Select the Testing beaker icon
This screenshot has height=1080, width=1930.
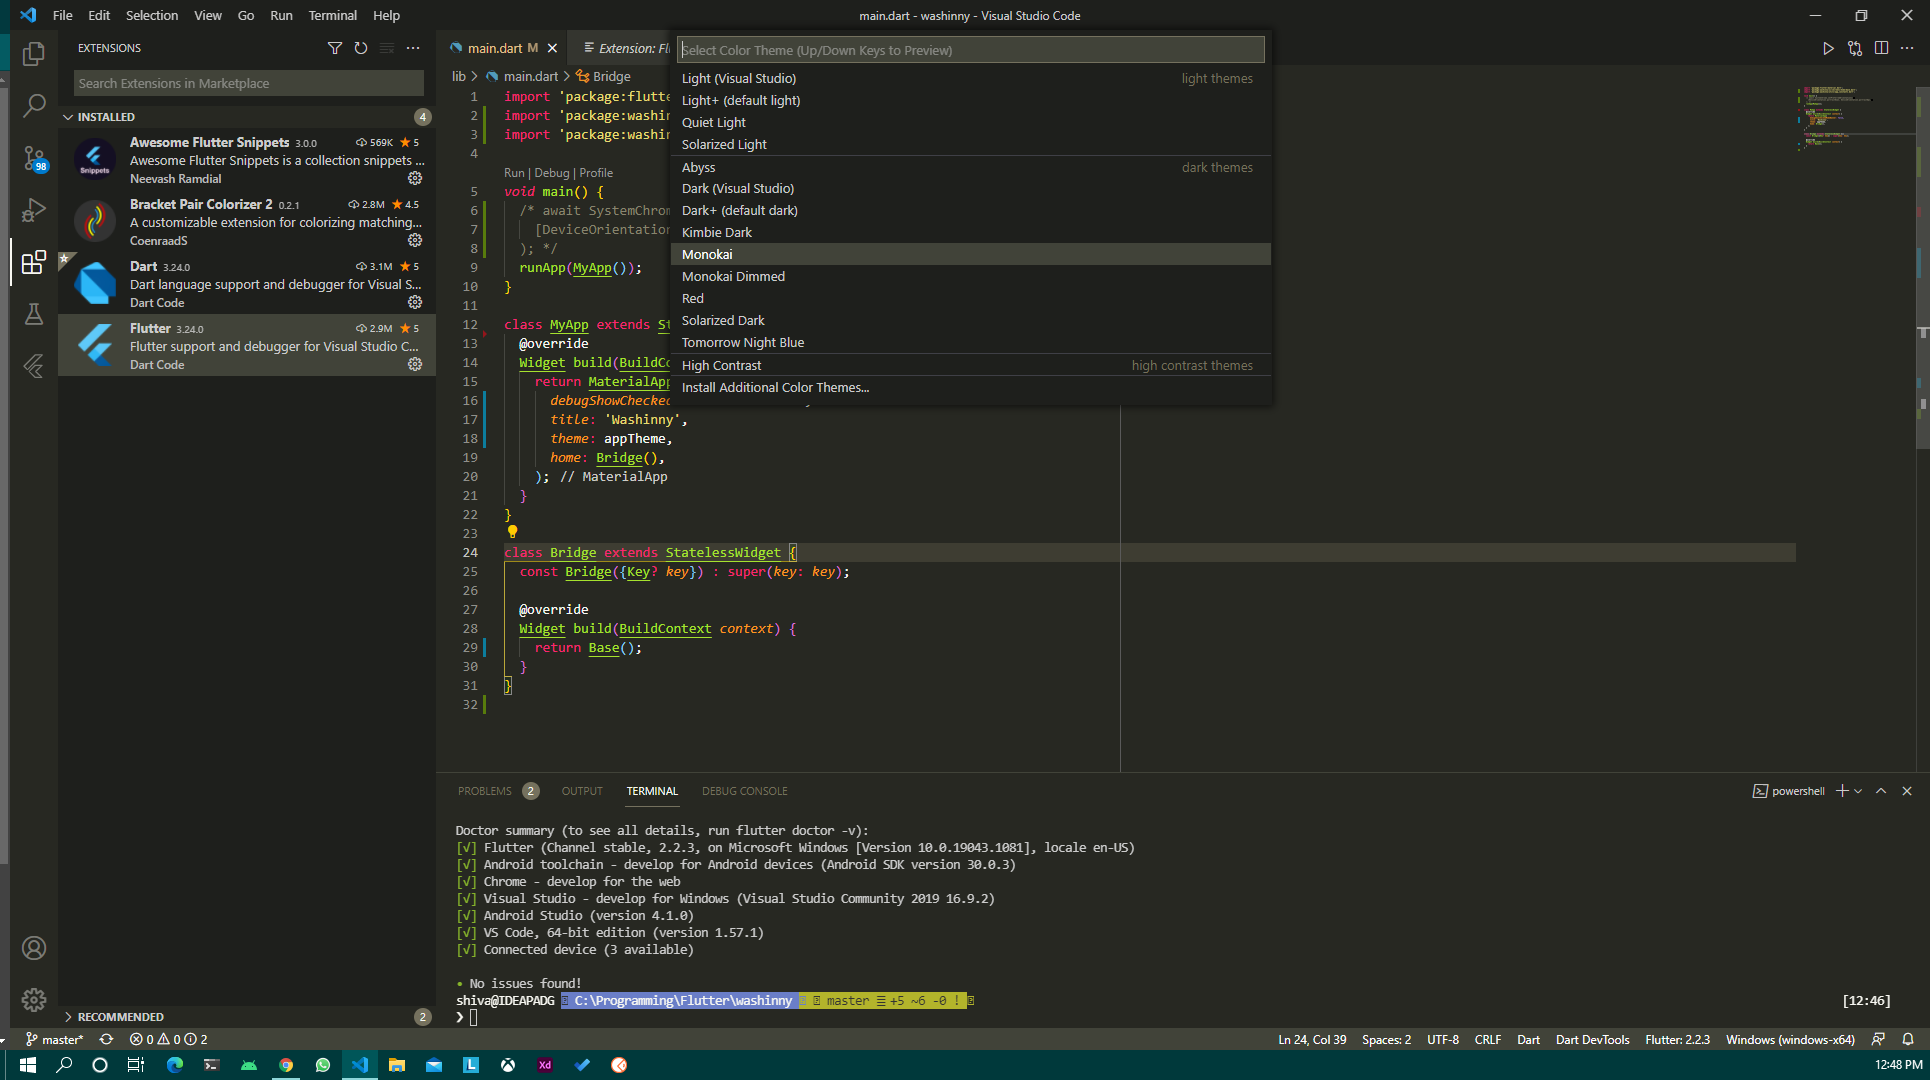click(x=33, y=313)
